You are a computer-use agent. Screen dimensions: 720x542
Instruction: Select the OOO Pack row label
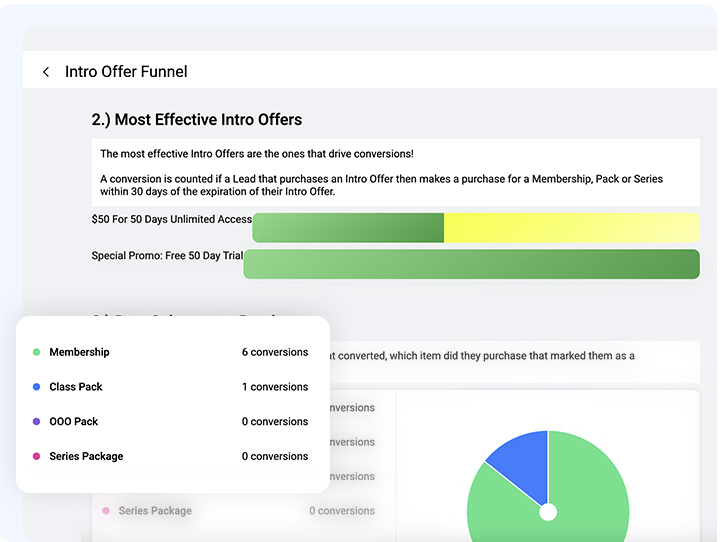pyautogui.click(x=73, y=421)
